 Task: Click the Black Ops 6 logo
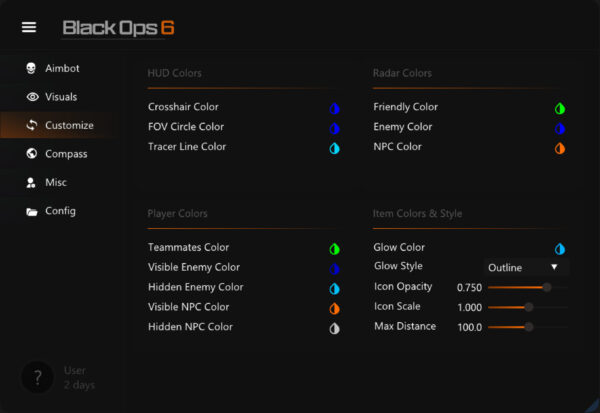pos(118,27)
